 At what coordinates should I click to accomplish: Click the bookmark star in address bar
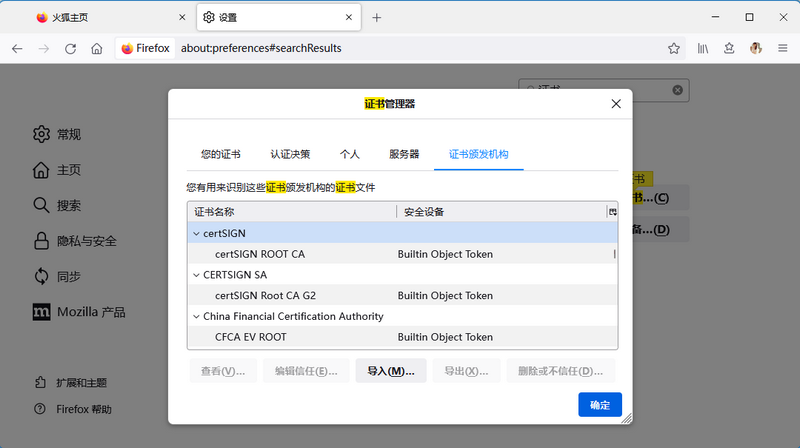pyautogui.click(x=675, y=48)
